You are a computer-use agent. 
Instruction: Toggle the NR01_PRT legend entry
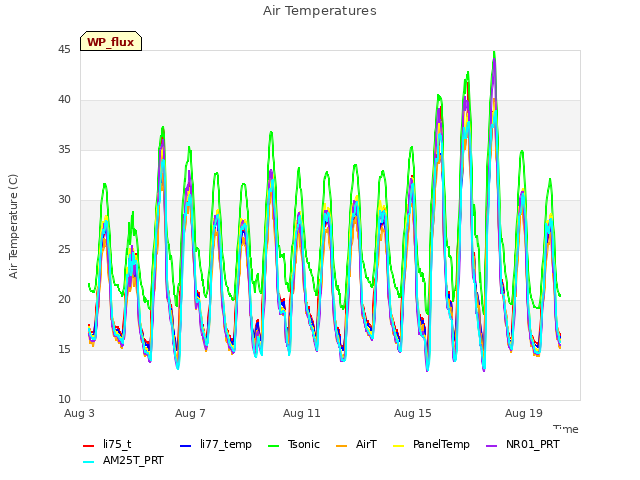pyautogui.click(x=522, y=444)
